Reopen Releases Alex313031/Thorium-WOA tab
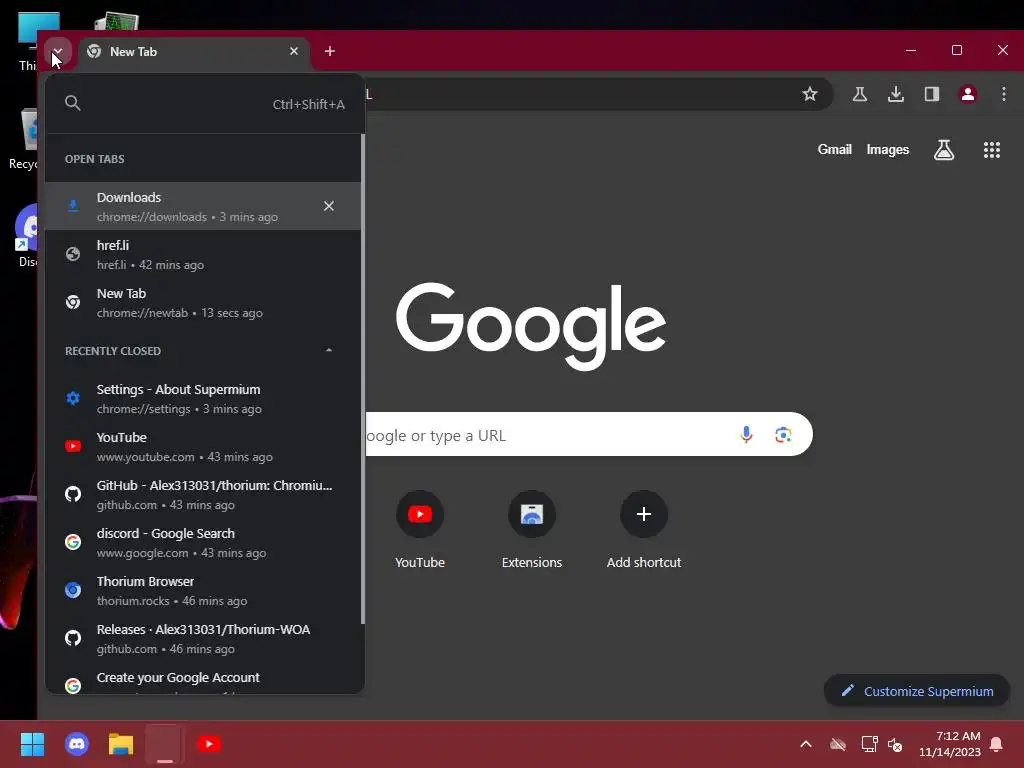 tap(203, 639)
